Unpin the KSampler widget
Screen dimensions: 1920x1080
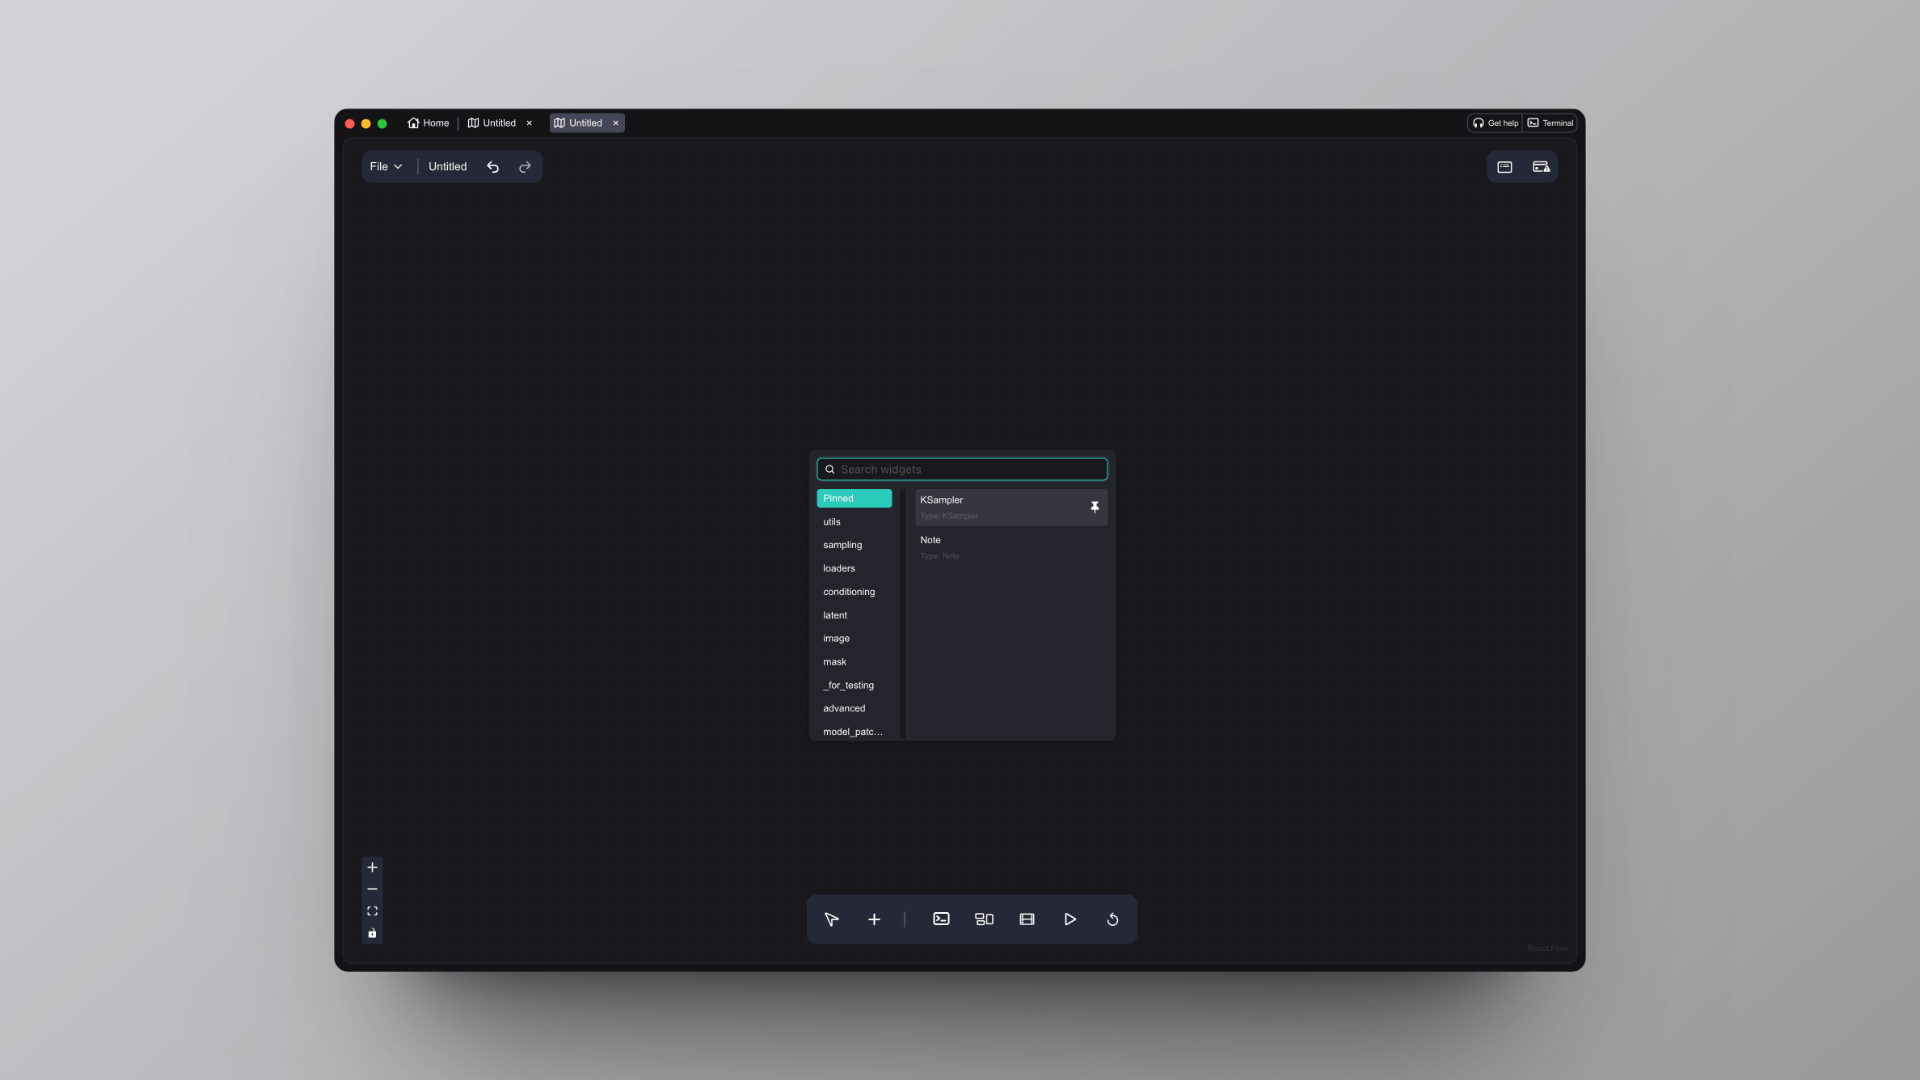tap(1095, 507)
